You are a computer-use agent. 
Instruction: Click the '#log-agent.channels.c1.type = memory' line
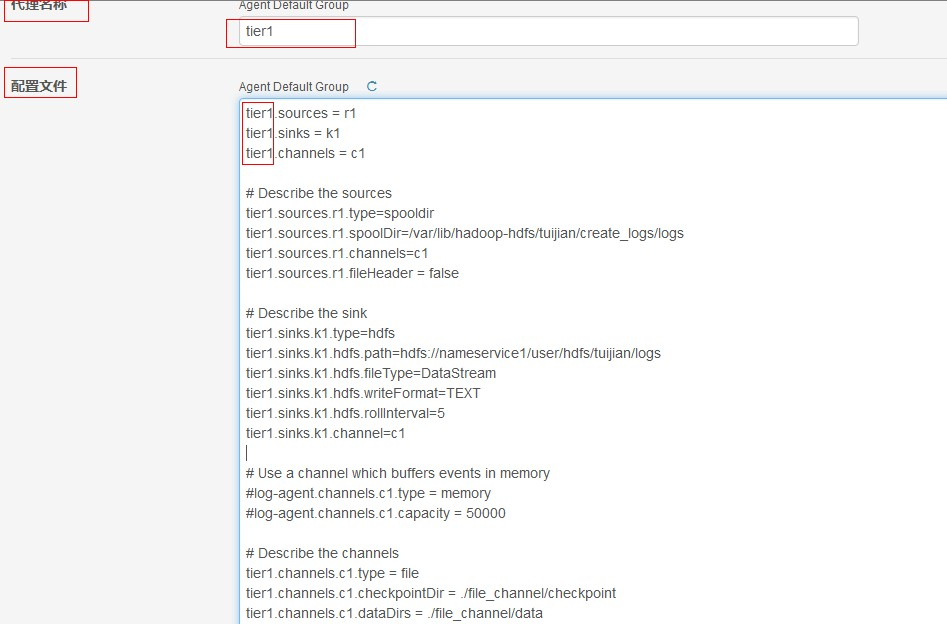(368, 493)
